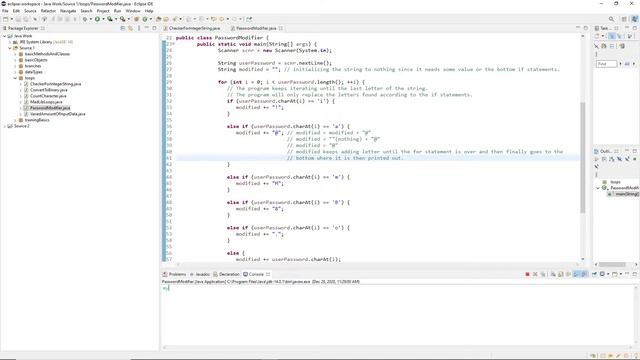Open the Navigate menu

(68, 11)
